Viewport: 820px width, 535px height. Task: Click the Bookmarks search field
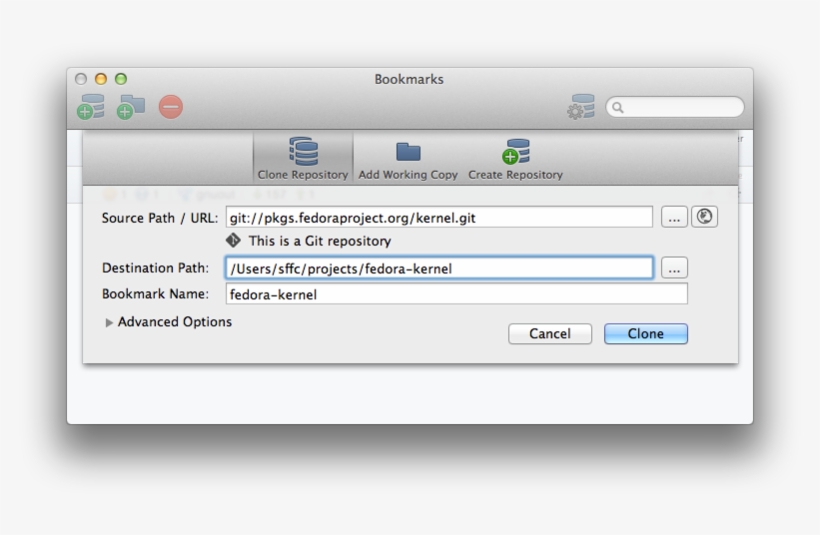[x=675, y=107]
